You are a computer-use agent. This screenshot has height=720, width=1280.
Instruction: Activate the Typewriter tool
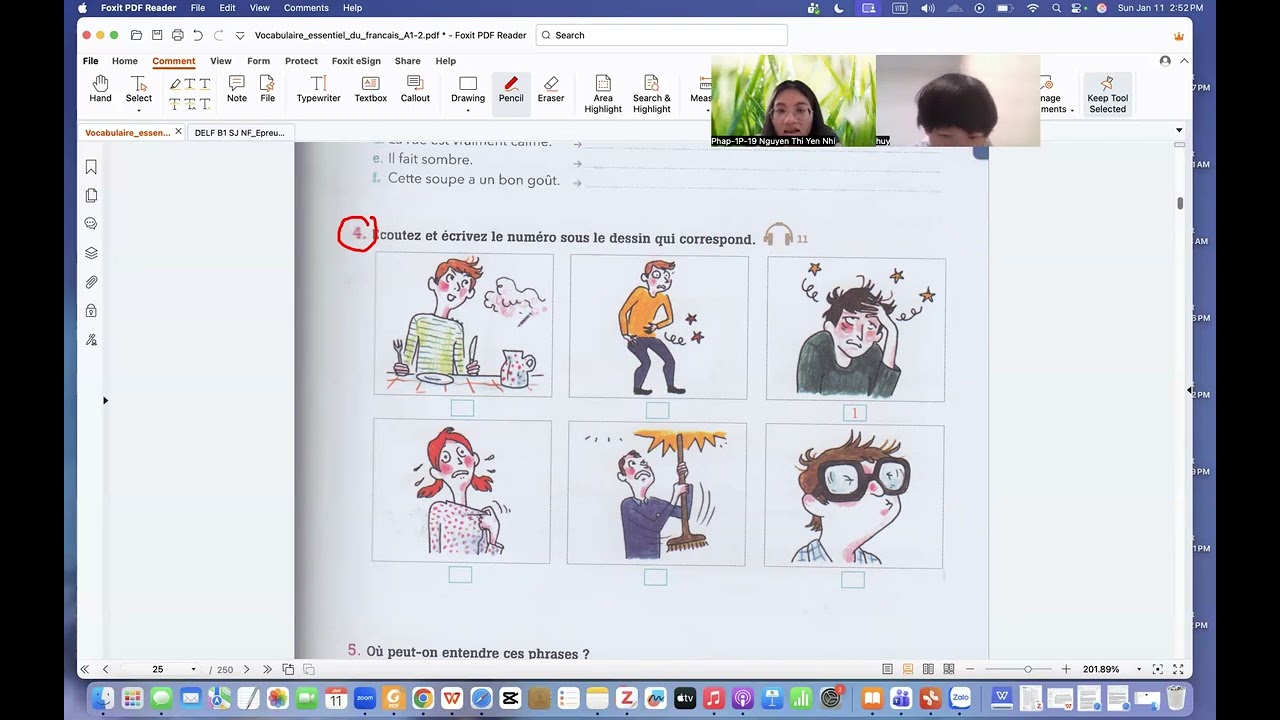[318, 89]
